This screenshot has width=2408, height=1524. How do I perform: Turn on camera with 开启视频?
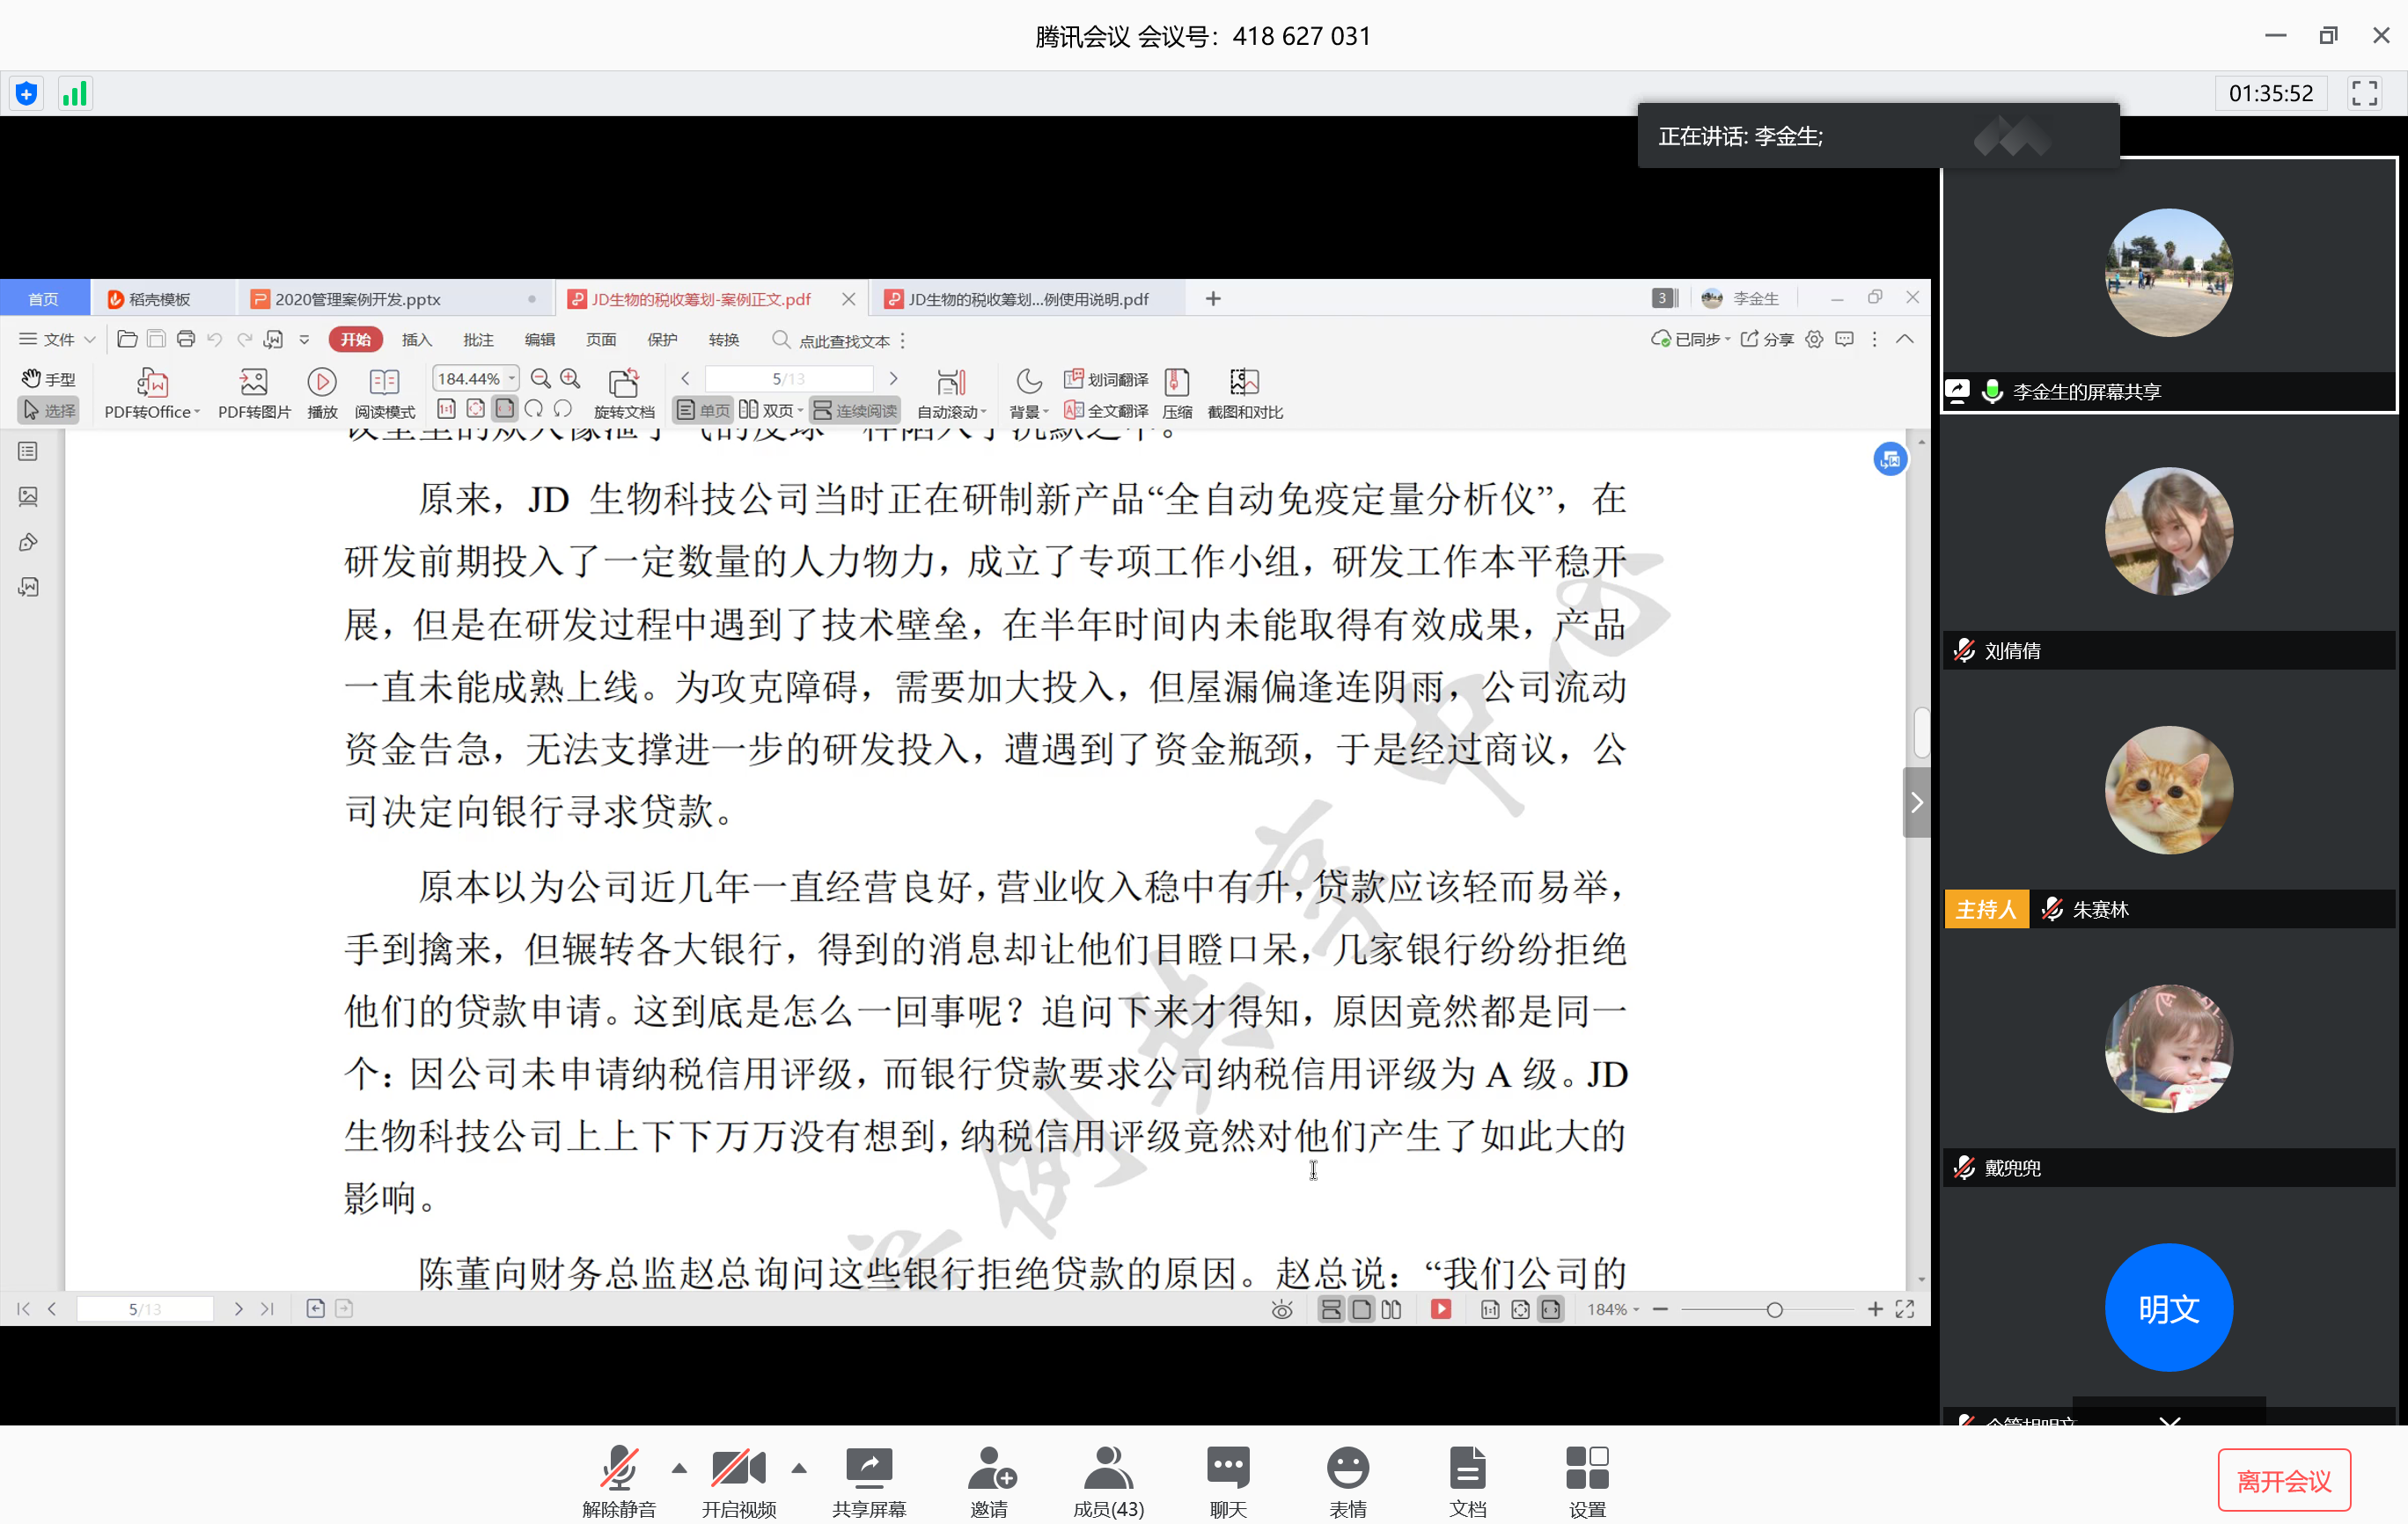pyautogui.click(x=739, y=1481)
